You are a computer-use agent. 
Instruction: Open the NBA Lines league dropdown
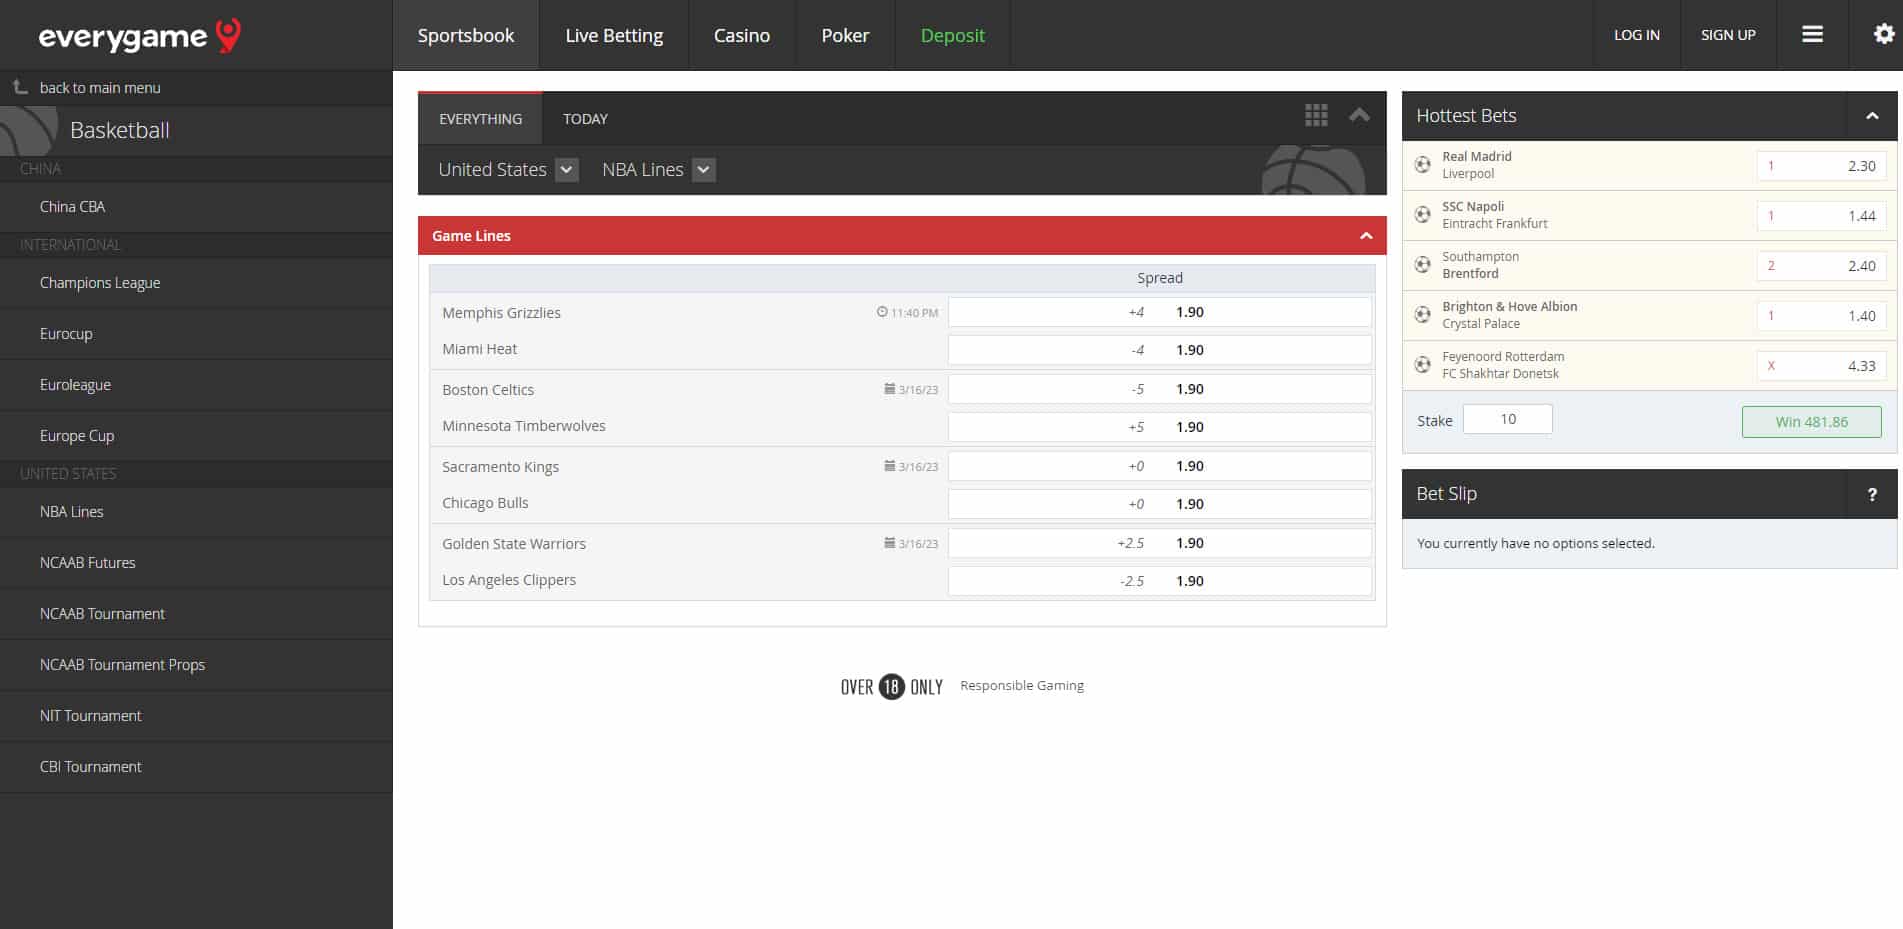(703, 170)
